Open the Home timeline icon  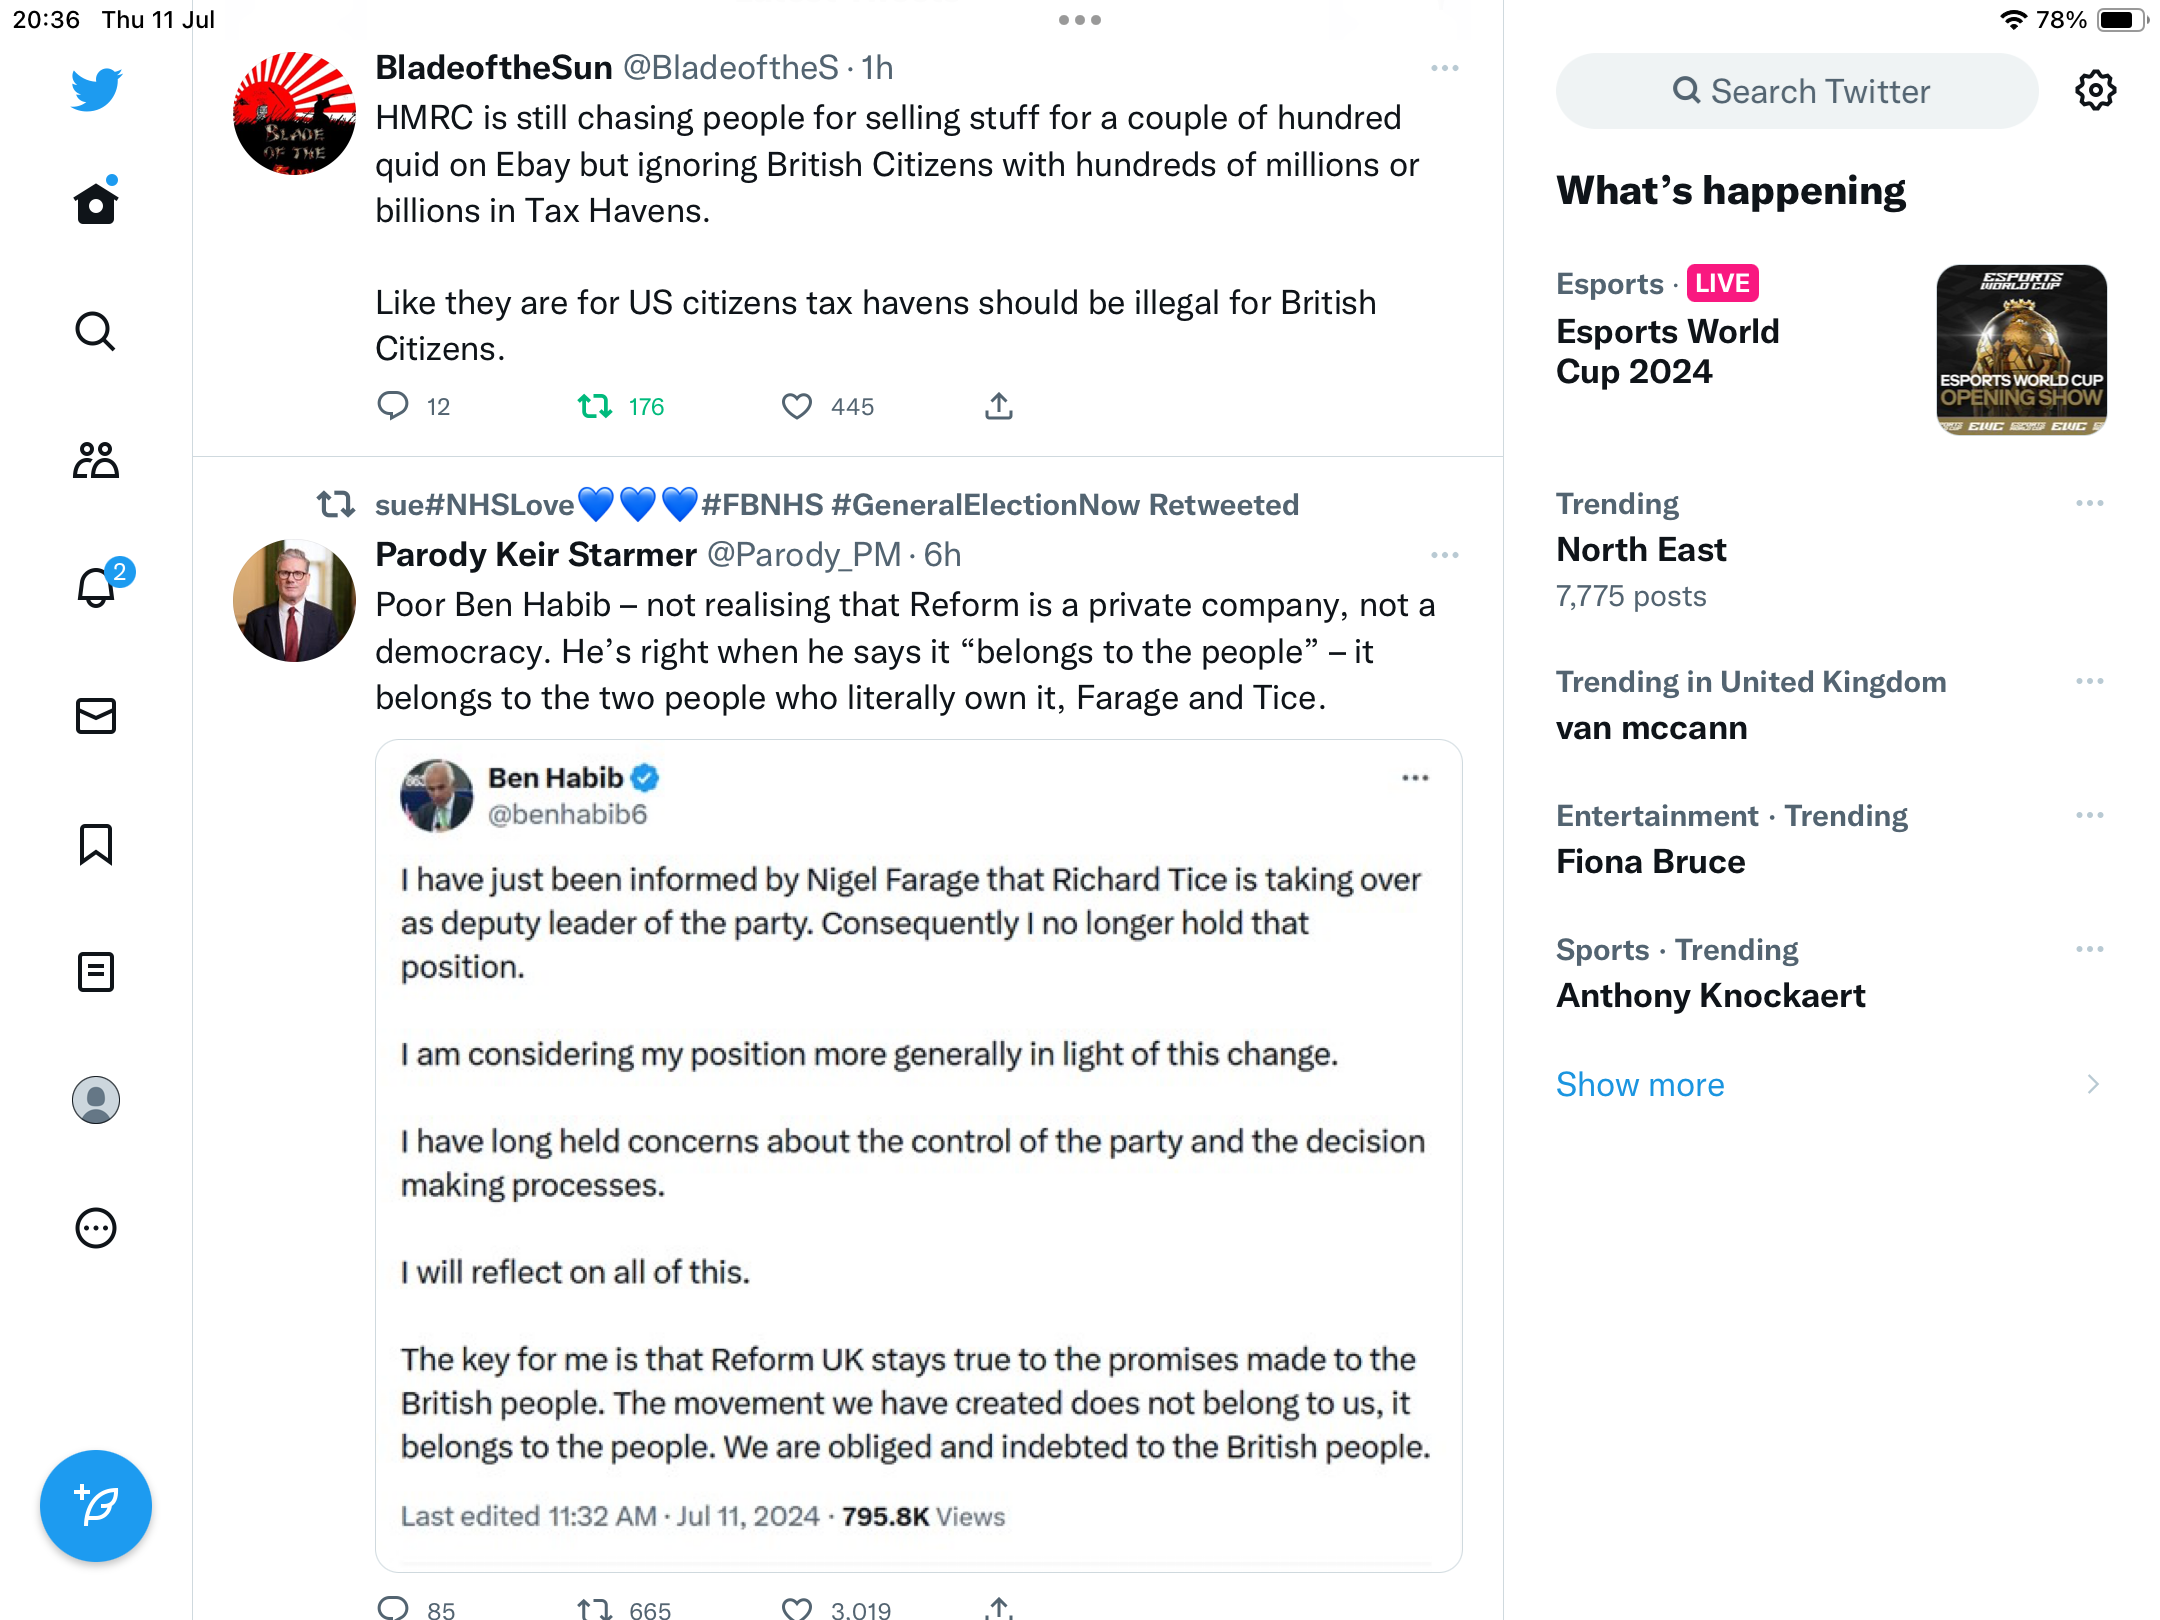tap(96, 204)
